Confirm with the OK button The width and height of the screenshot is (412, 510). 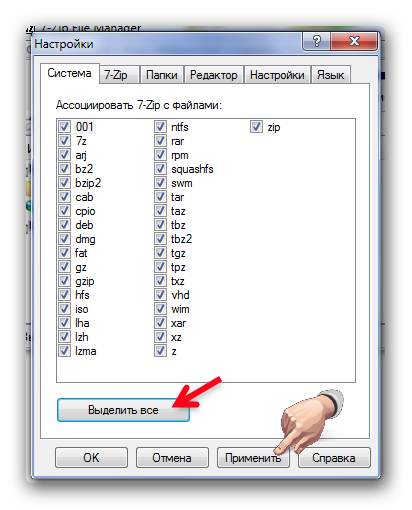click(x=91, y=457)
